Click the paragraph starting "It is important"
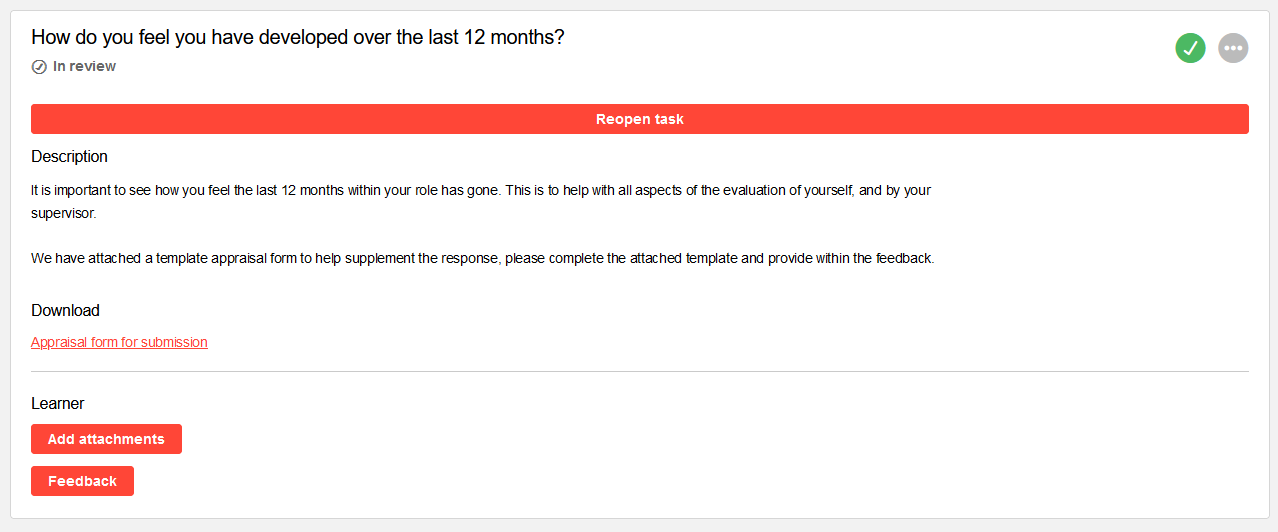 (480, 191)
